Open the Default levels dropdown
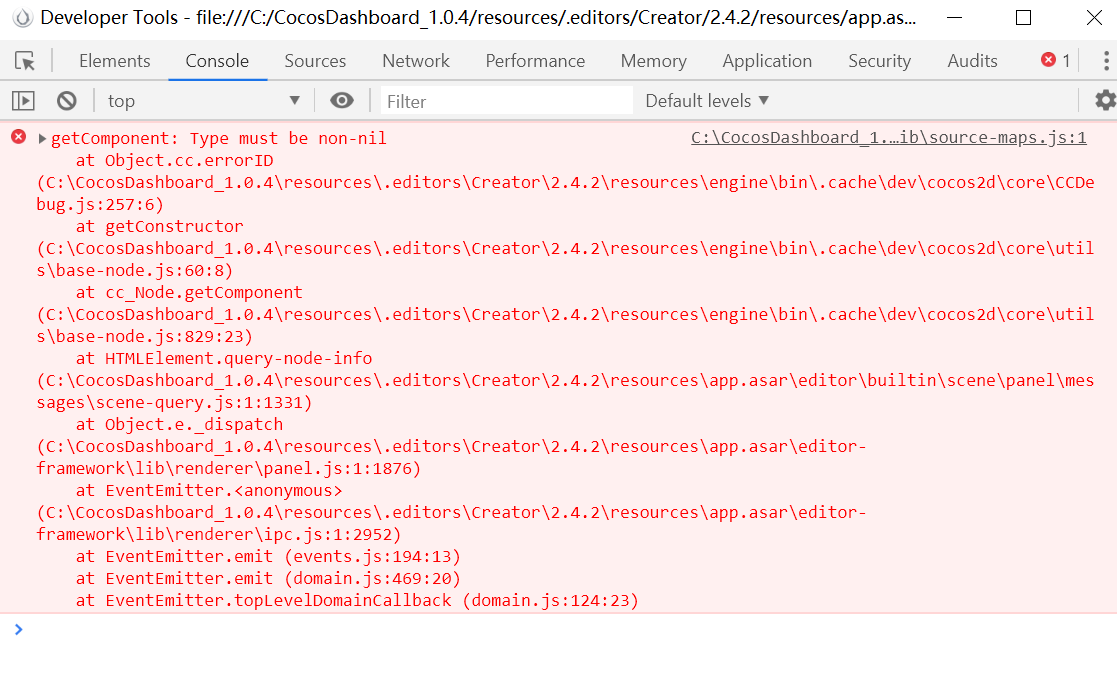Screen dimensions: 1117x673 pyautogui.click(x=707, y=101)
